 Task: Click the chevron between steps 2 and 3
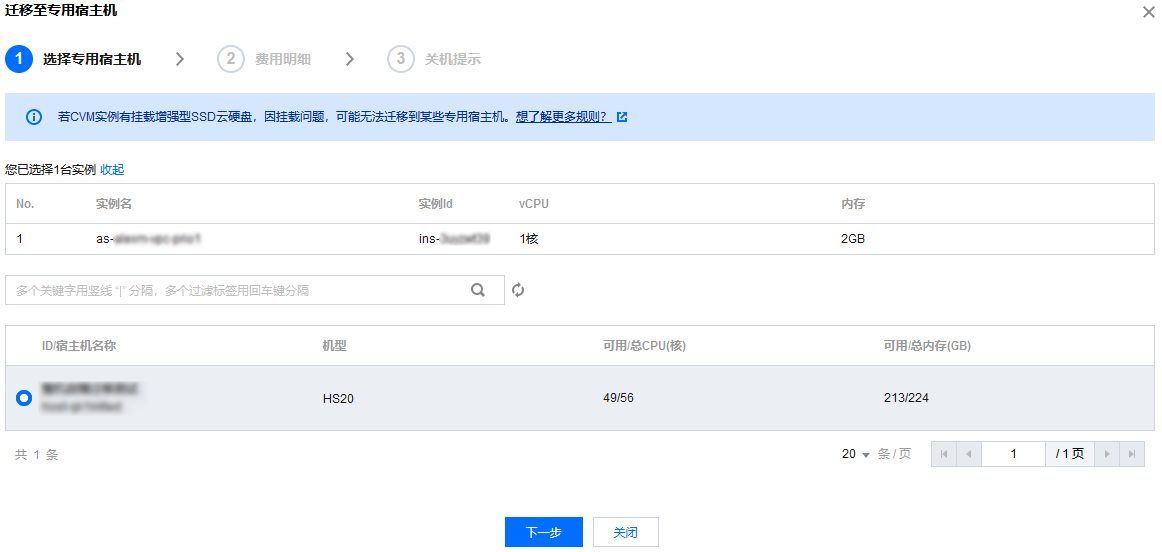(x=350, y=59)
